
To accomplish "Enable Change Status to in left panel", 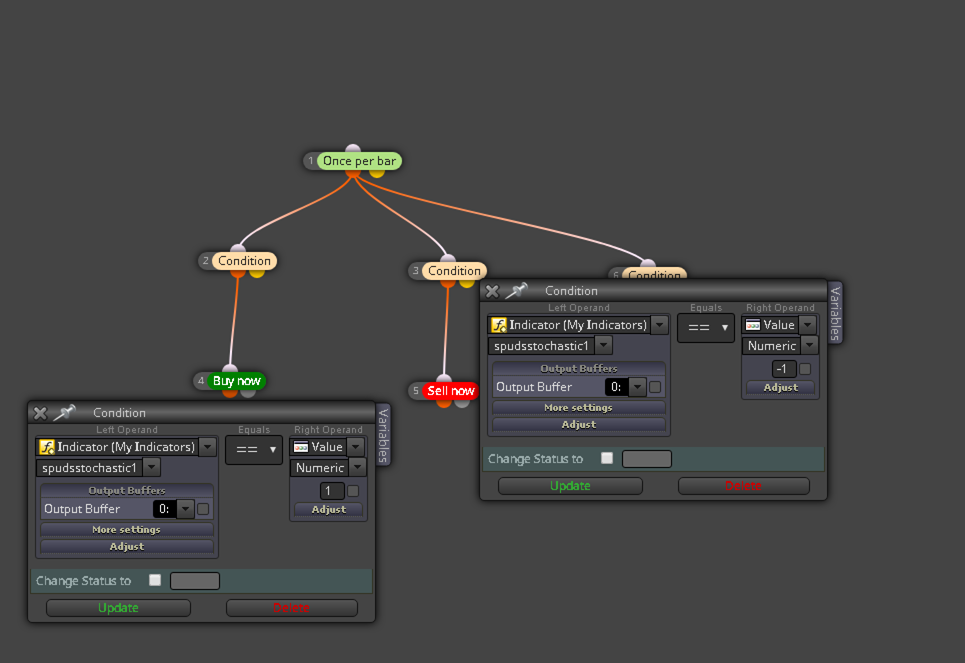I will coord(155,580).
